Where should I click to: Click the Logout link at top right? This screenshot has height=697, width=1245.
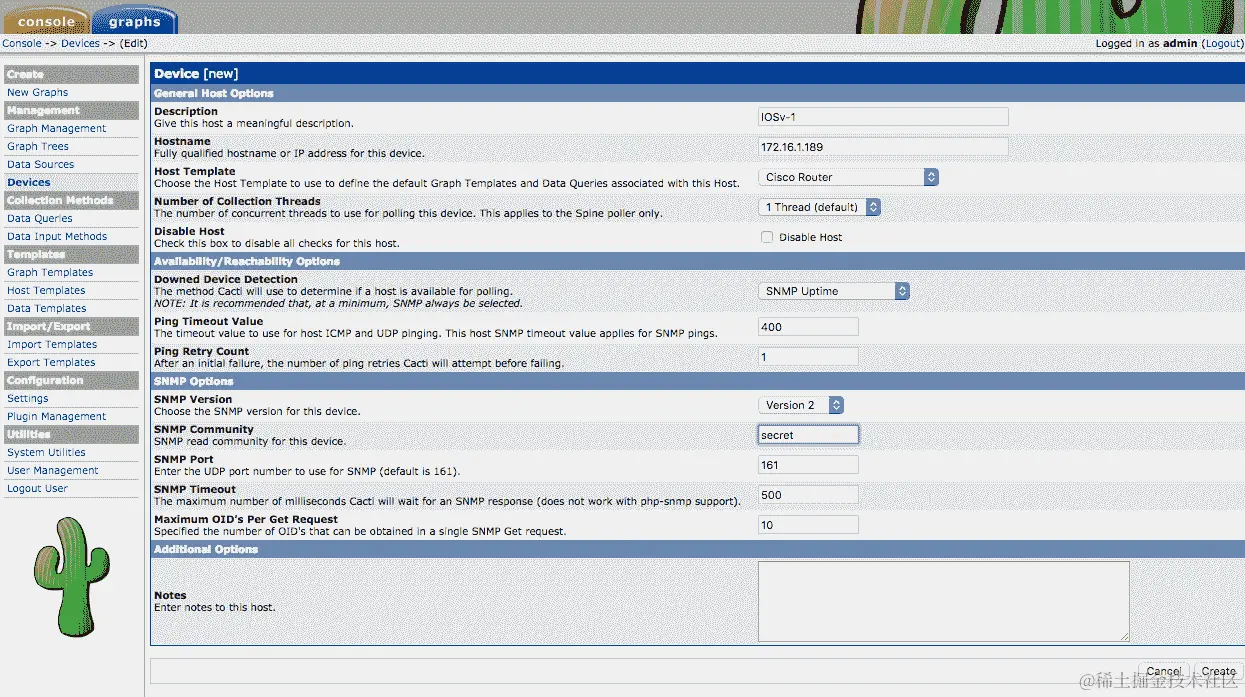[x=1222, y=44]
